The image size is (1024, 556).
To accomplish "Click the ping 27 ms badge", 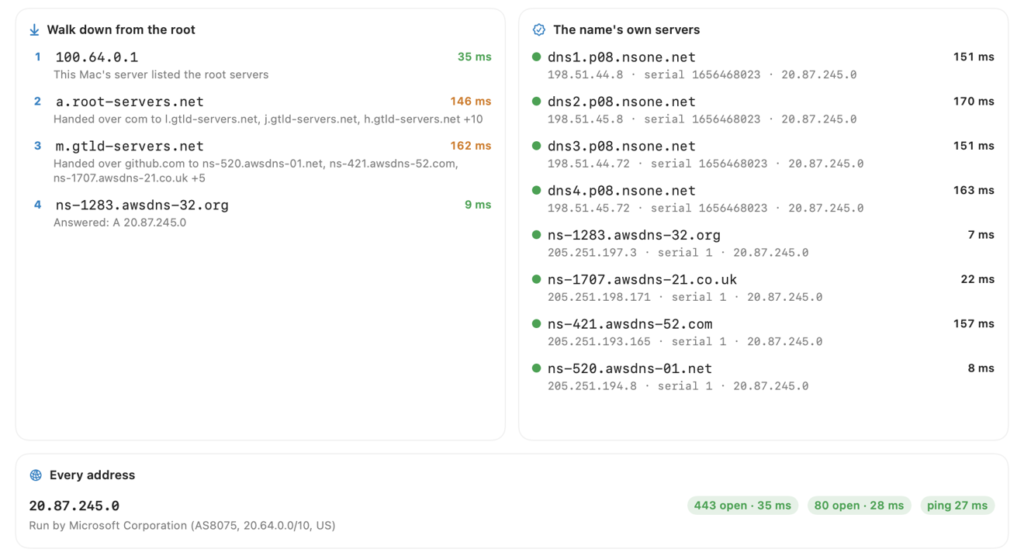I will coord(957,505).
